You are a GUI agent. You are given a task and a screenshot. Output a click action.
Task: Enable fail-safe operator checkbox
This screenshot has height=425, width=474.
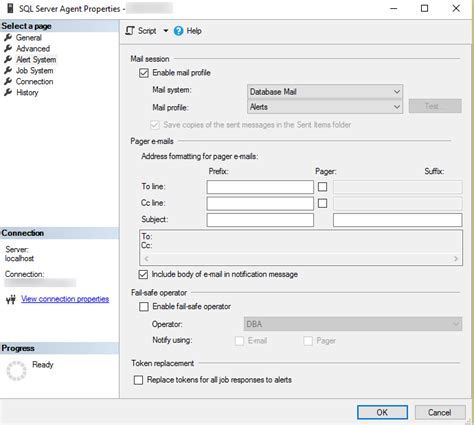pos(144,307)
